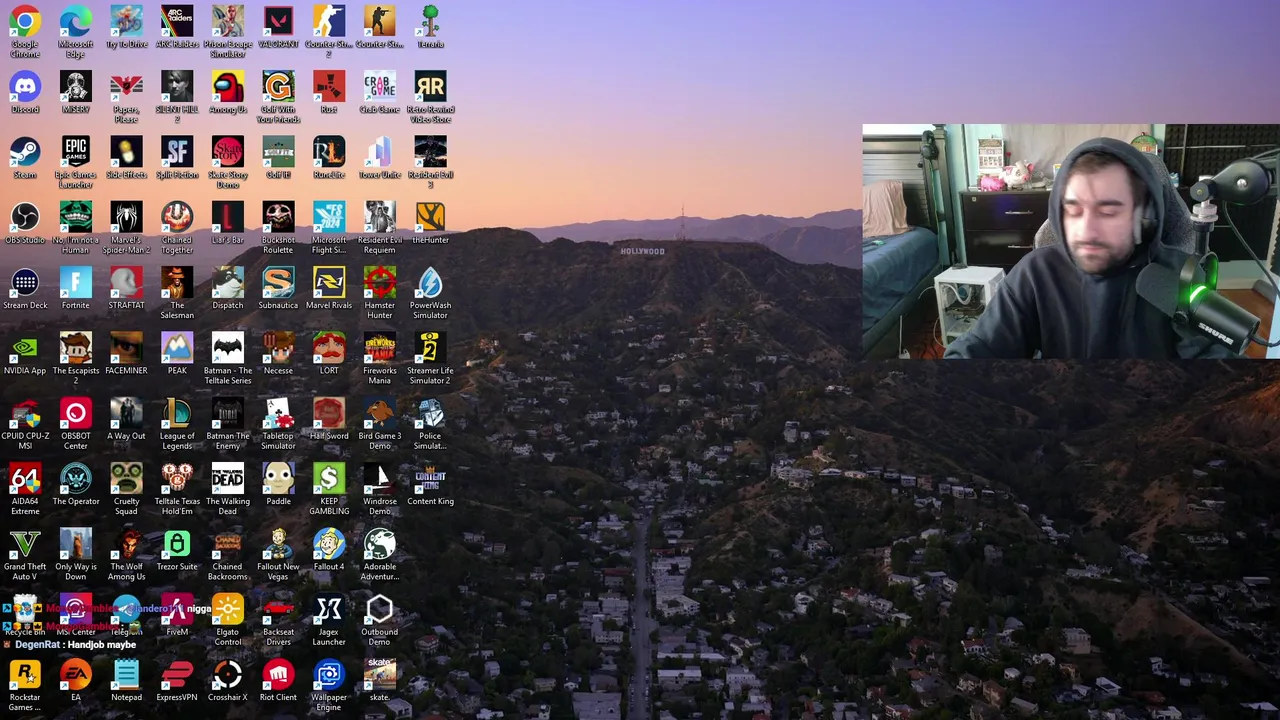Image resolution: width=1280 pixels, height=720 pixels.
Task: Launch Microsoft Flight Simulator 2024 shortcut
Action: pyautogui.click(x=329, y=217)
